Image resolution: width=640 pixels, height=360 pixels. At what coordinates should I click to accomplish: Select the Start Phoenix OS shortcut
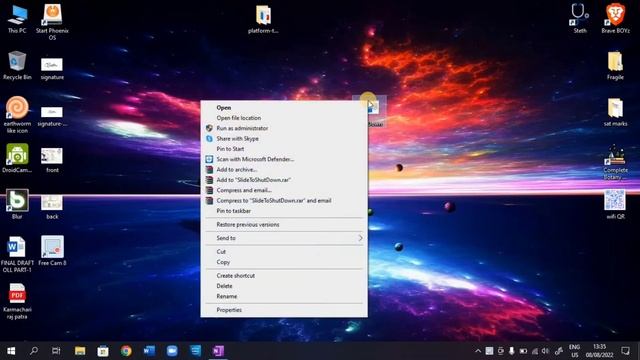[x=52, y=22]
